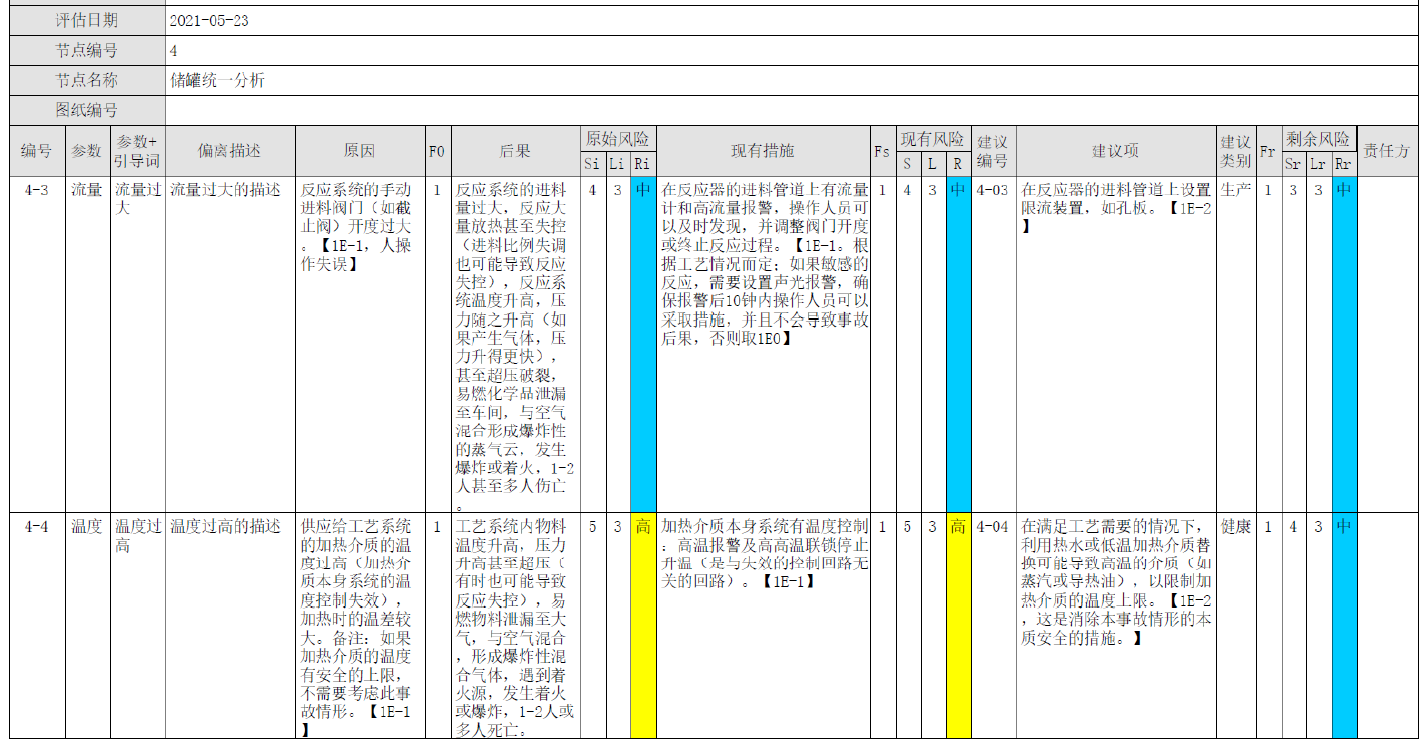Click measures cell starting 加热介质本身系统
1428x746 pixels.
tap(763, 626)
